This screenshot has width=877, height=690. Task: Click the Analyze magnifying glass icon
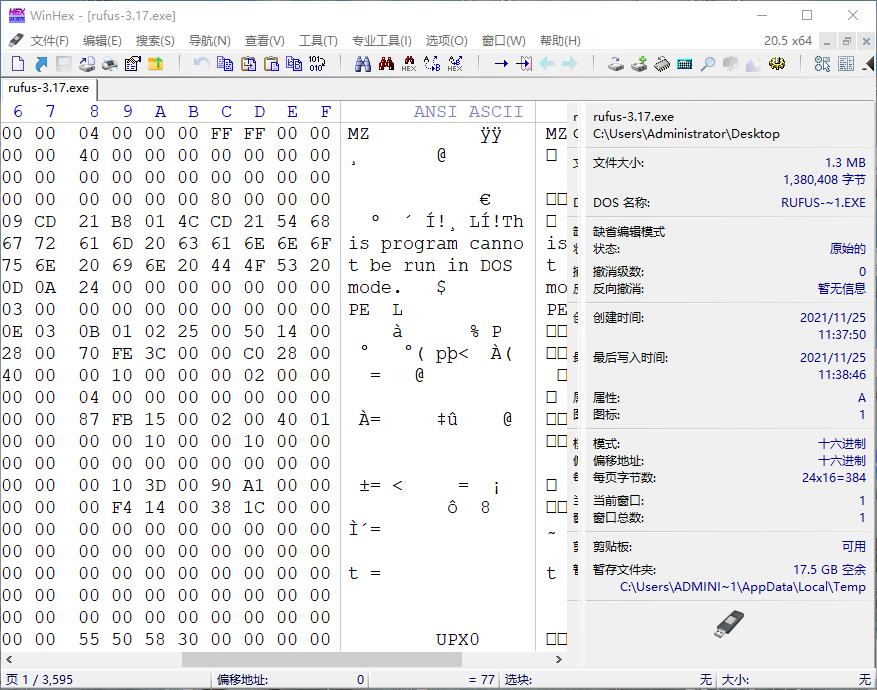point(708,64)
